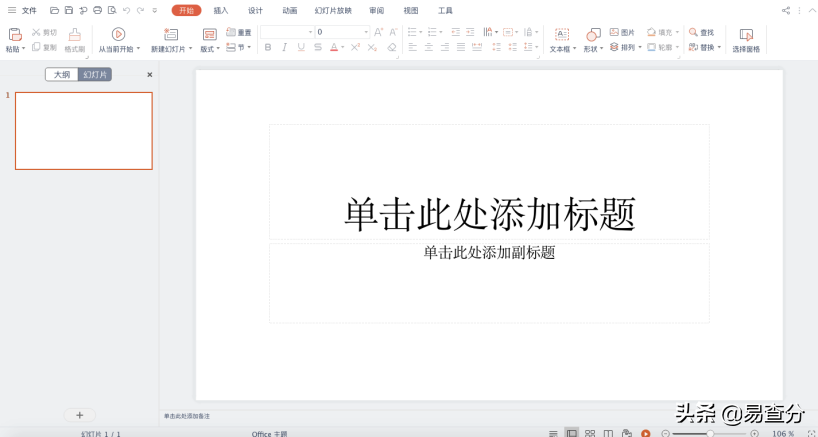
Task: Click the Shapes (形状) icon
Action: tap(593, 35)
